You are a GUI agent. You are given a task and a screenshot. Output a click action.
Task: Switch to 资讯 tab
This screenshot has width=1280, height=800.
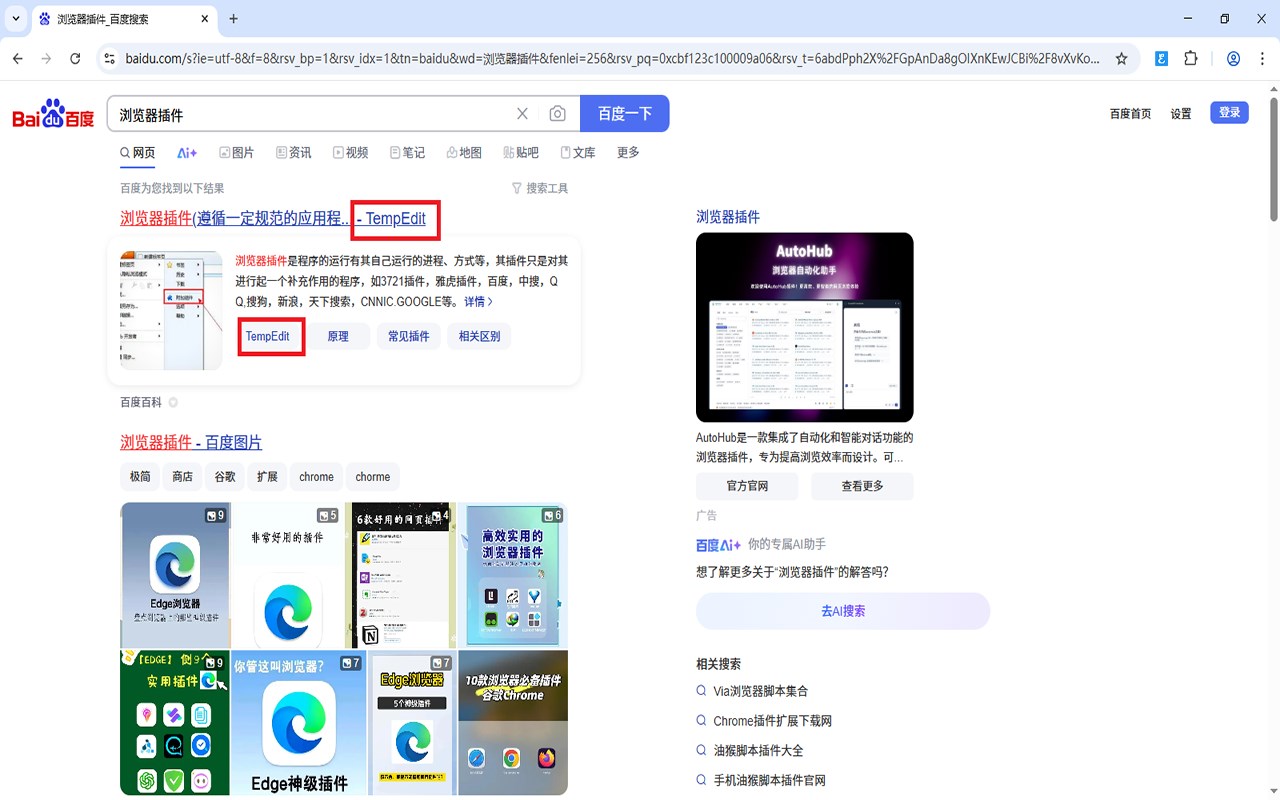(294, 153)
